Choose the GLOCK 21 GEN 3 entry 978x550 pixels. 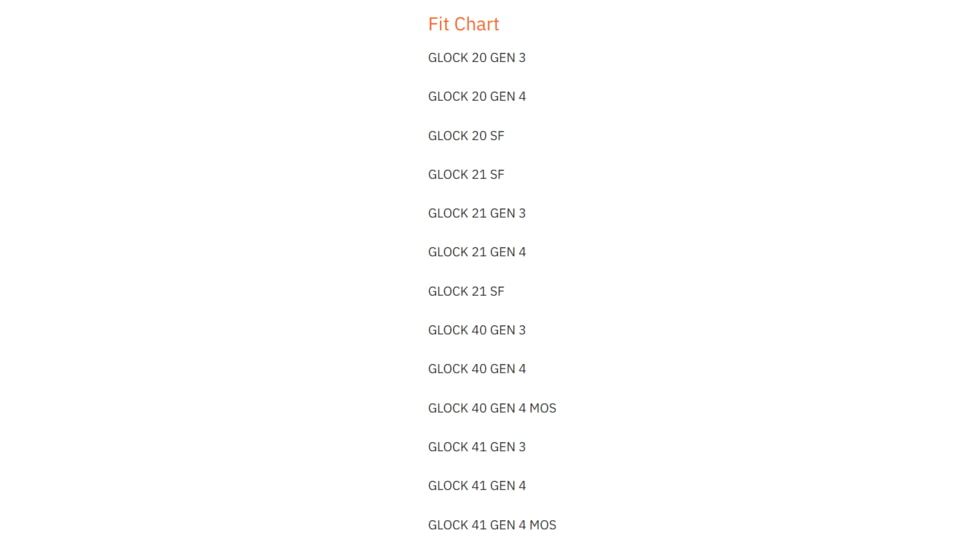476,214
